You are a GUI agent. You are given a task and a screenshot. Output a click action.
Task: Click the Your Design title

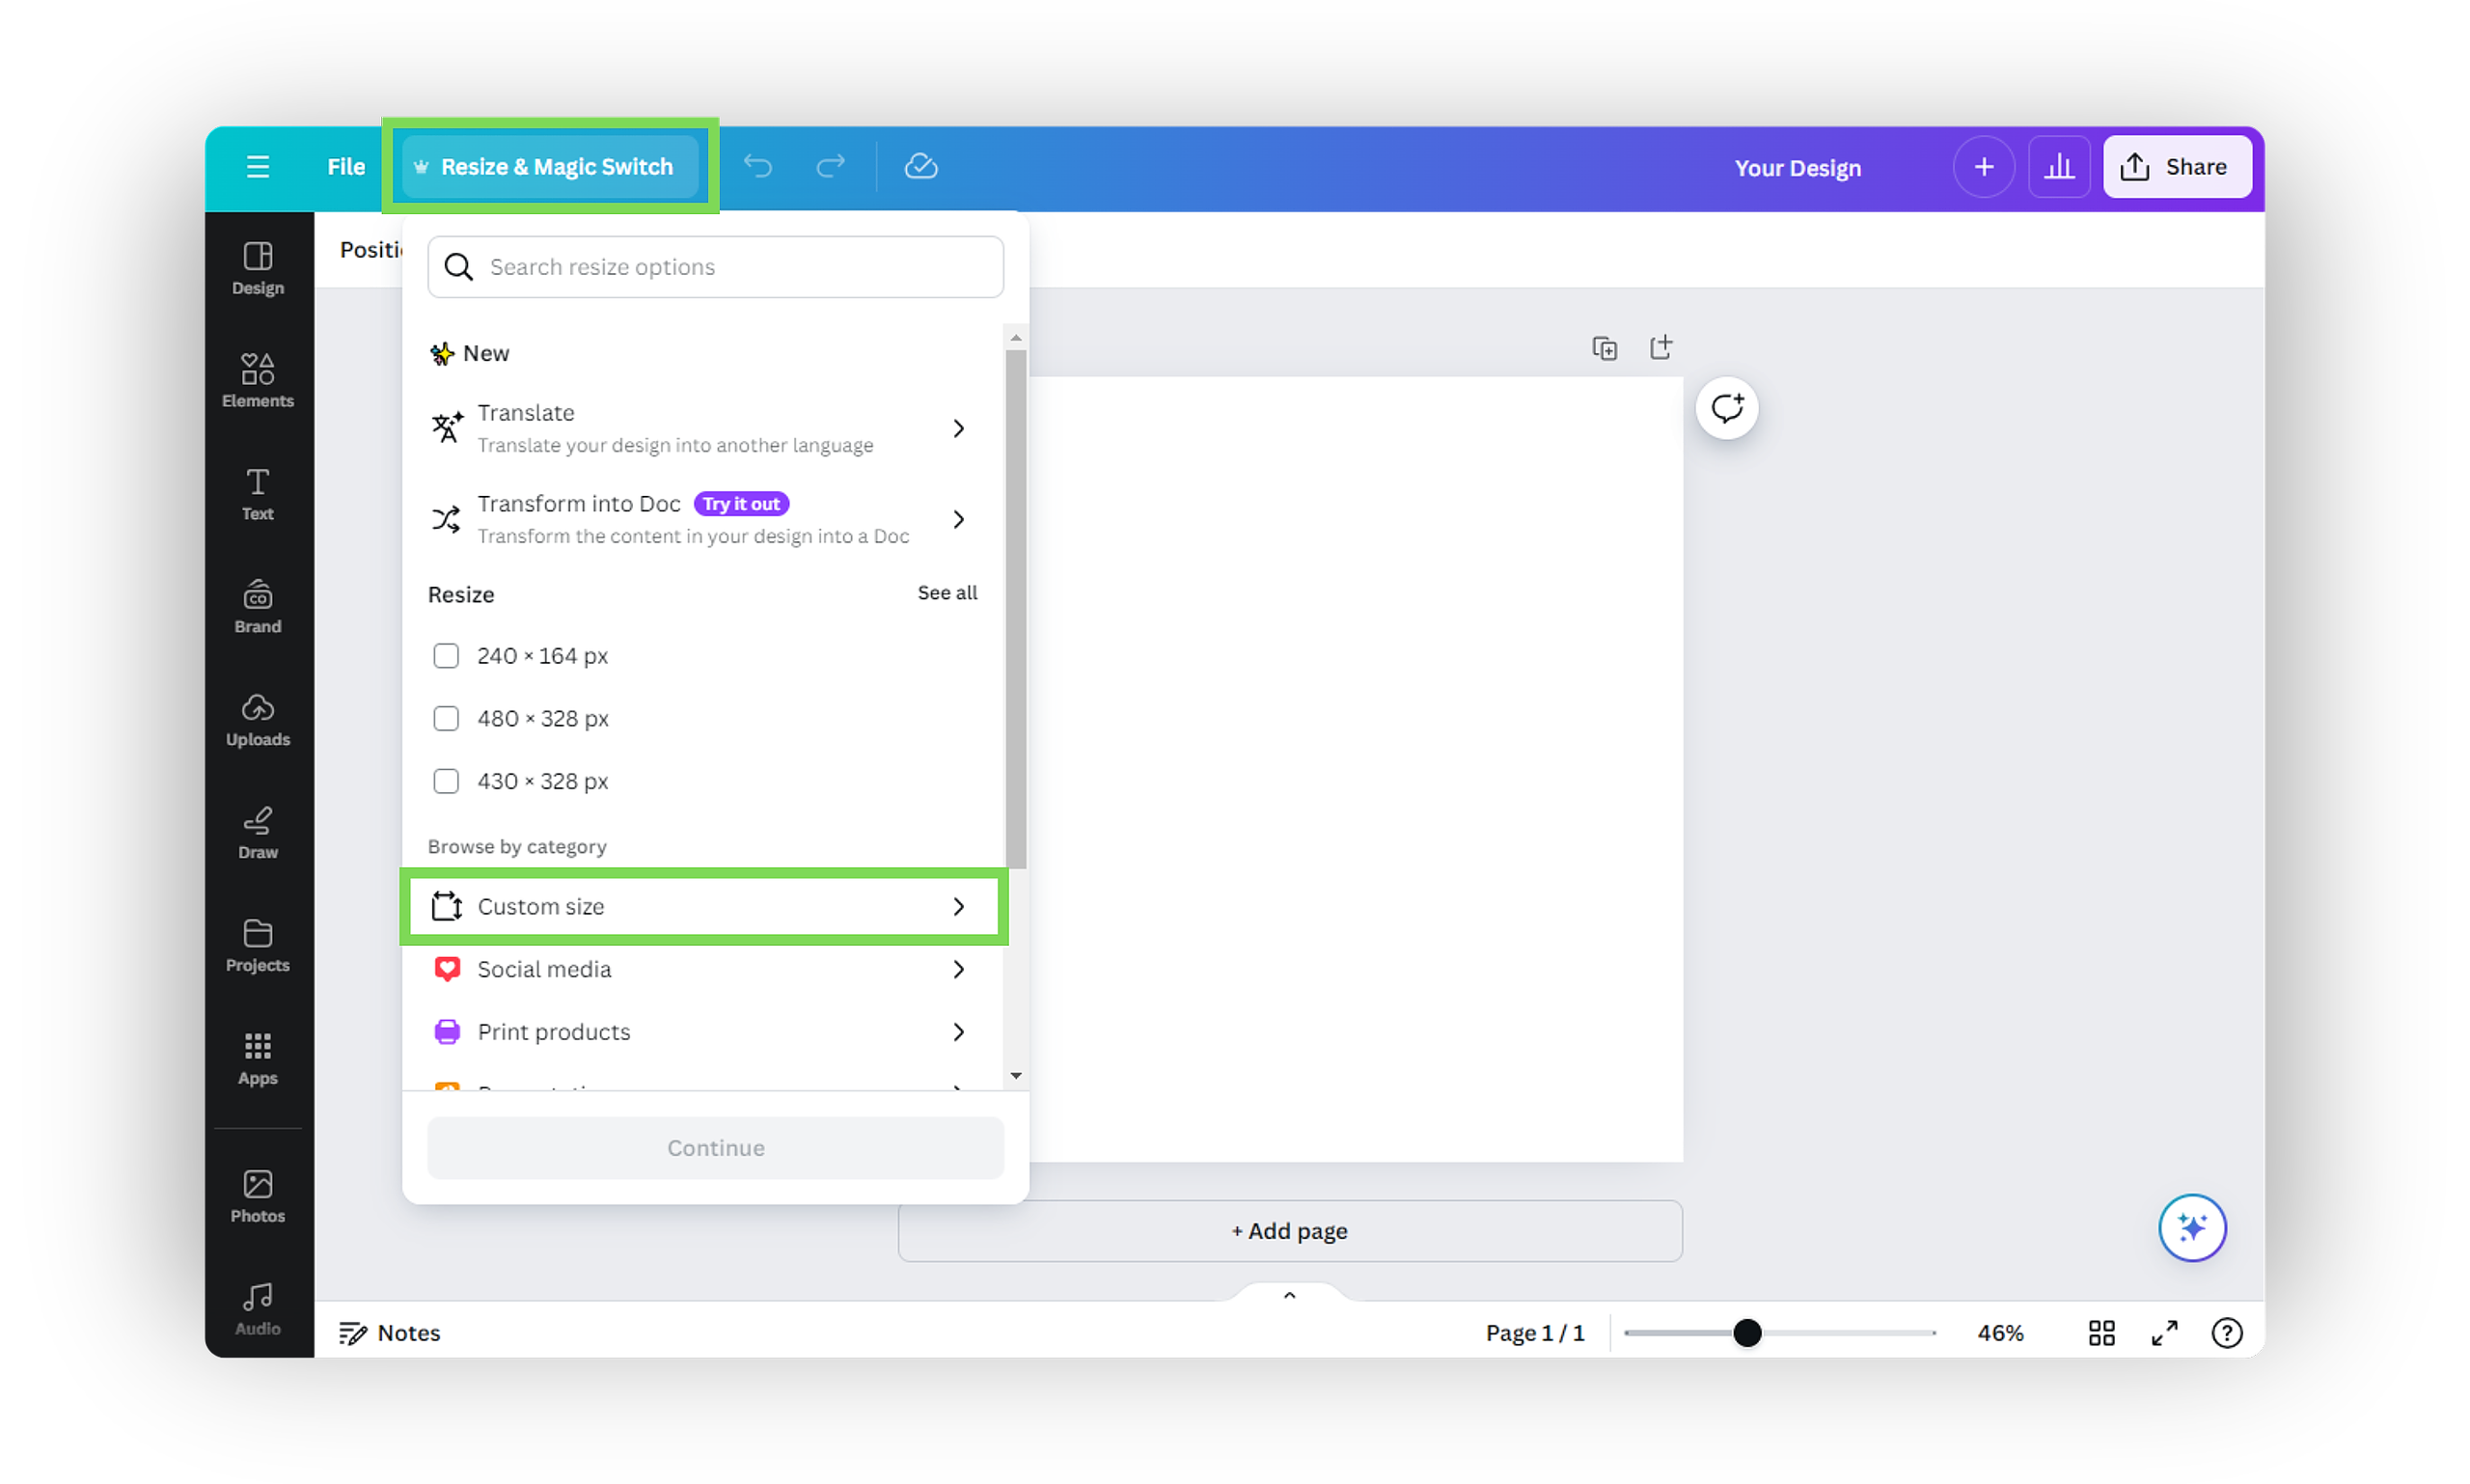(x=1797, y=167)
